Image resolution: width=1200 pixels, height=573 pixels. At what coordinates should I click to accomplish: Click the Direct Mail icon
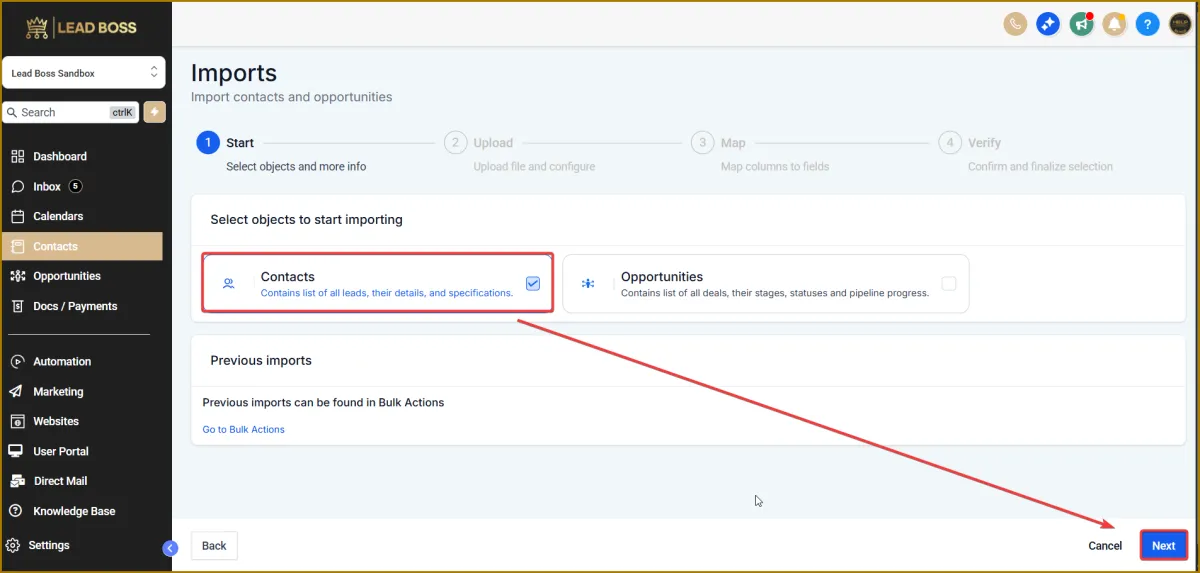point(16,481)
